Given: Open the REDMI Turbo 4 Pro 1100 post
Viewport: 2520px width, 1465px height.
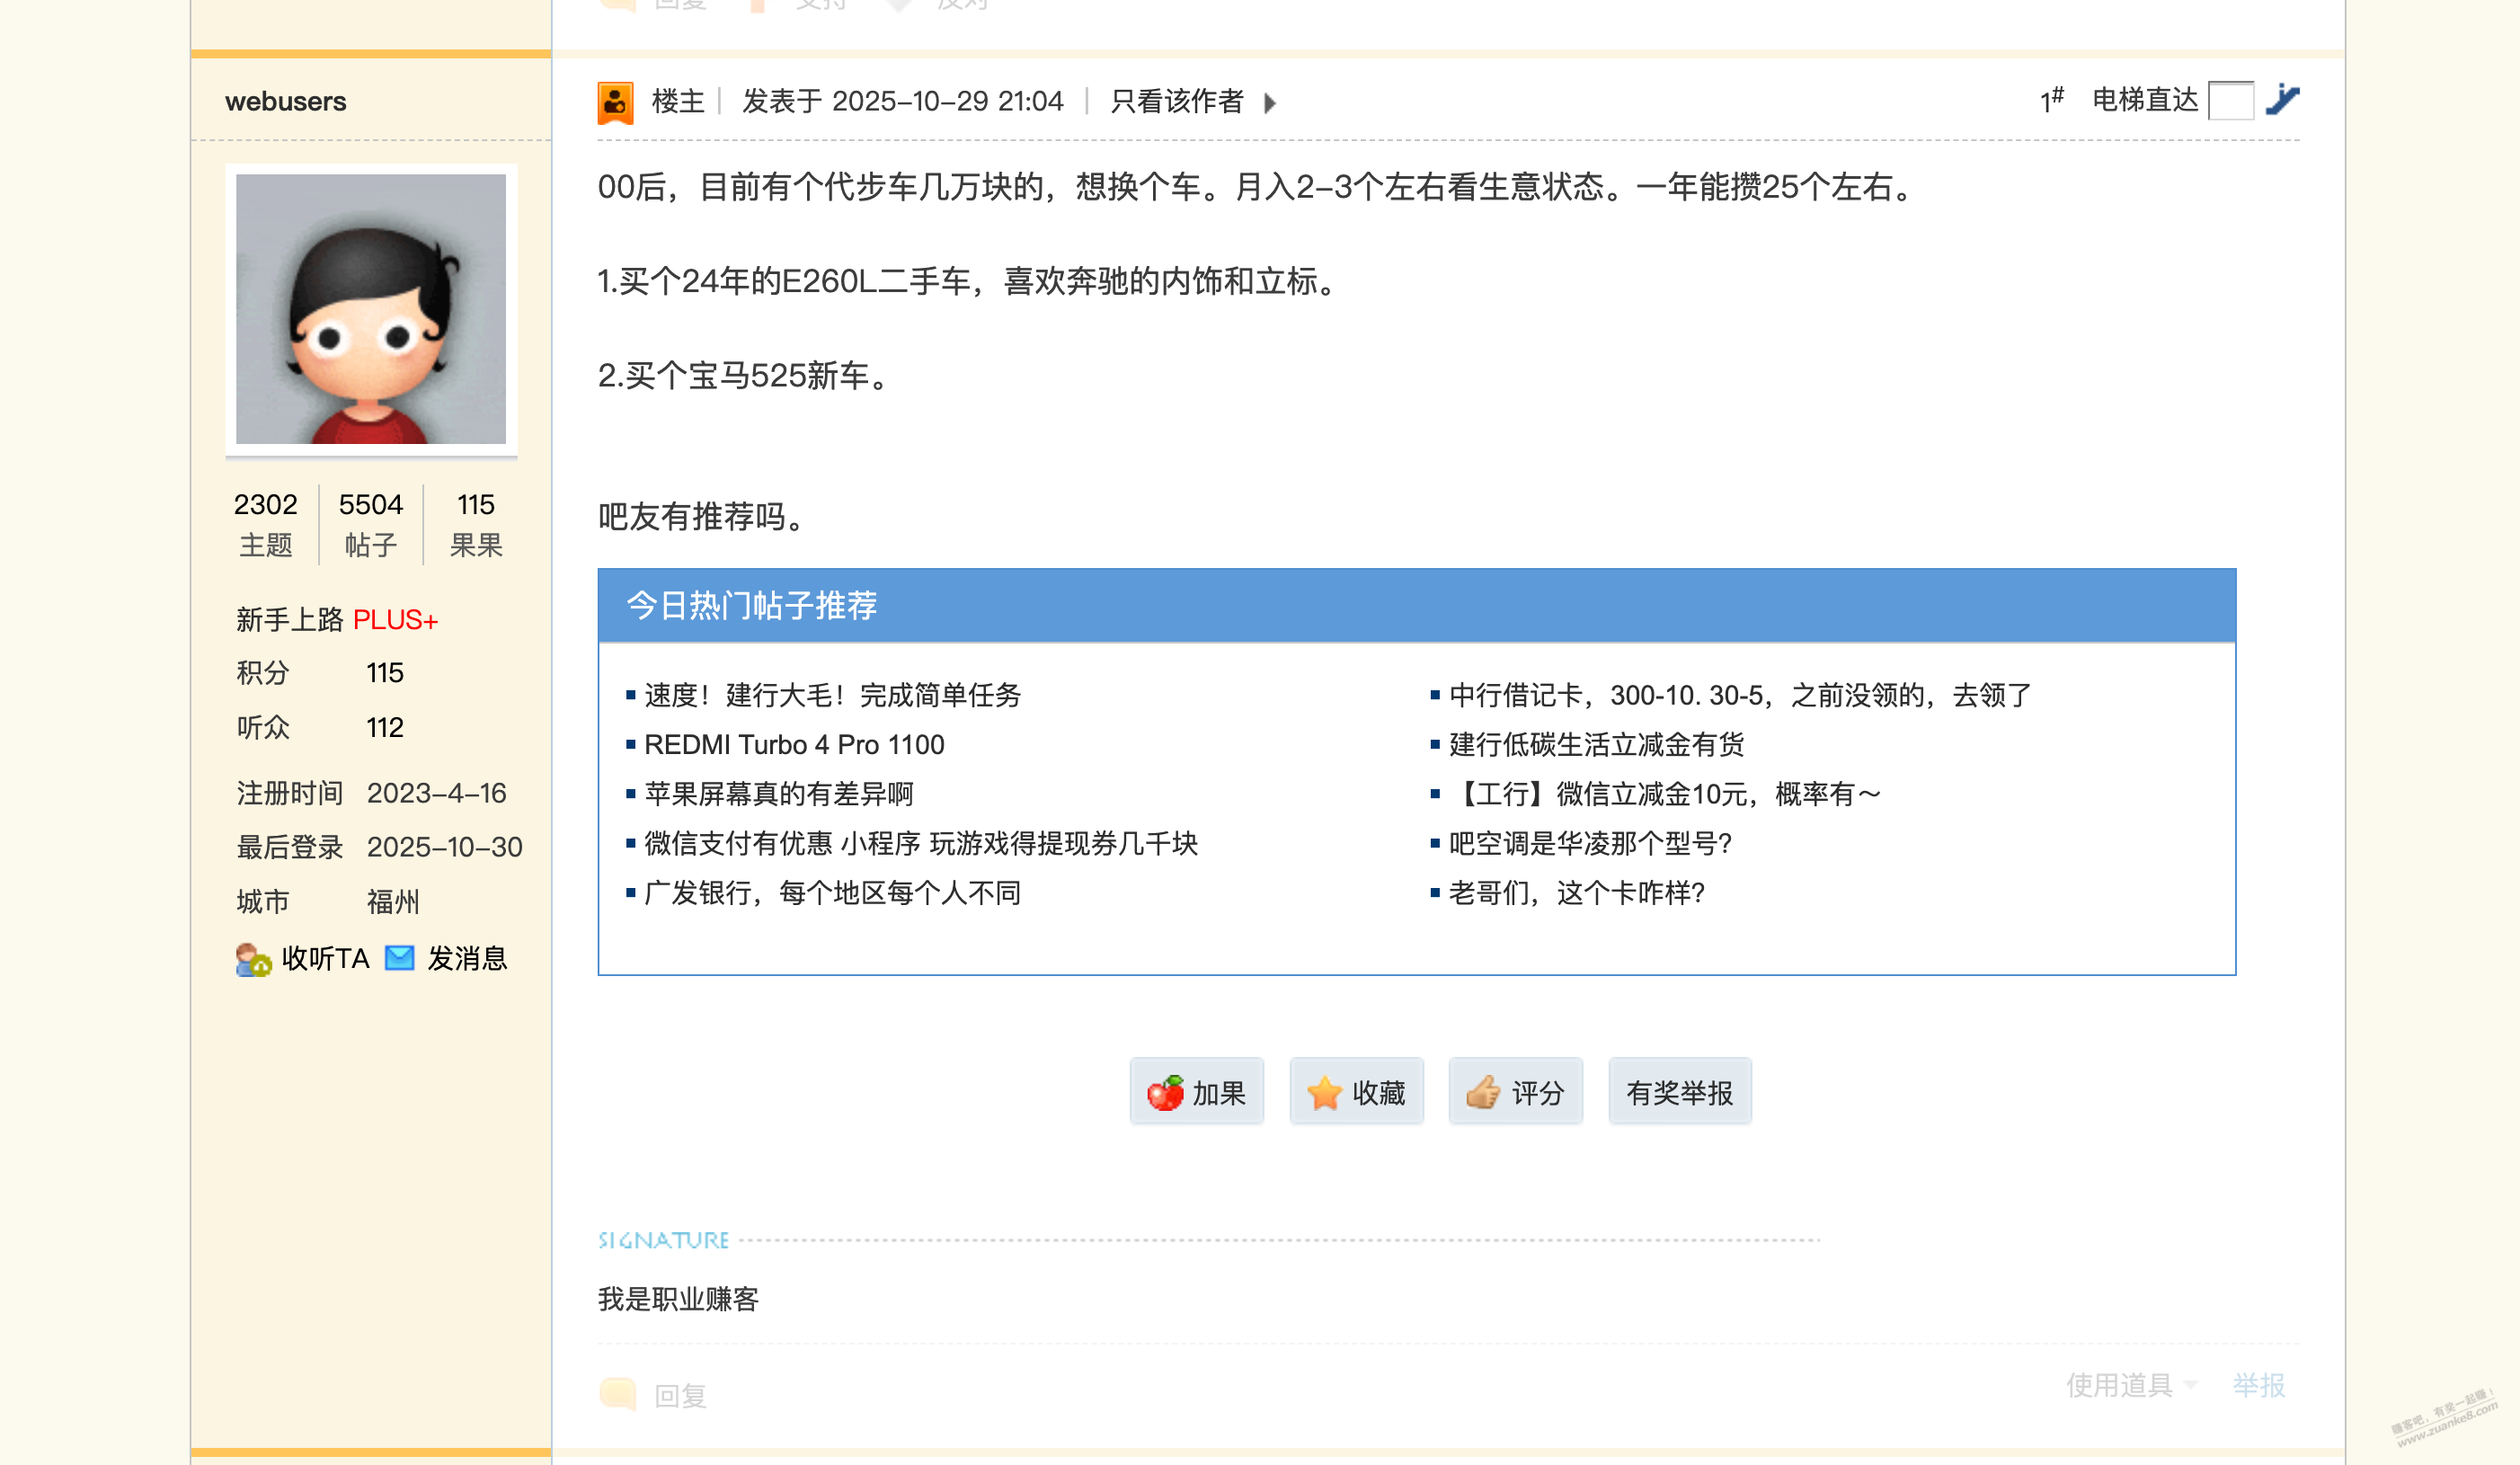Looking at the screenshot, I should [794, 745].
